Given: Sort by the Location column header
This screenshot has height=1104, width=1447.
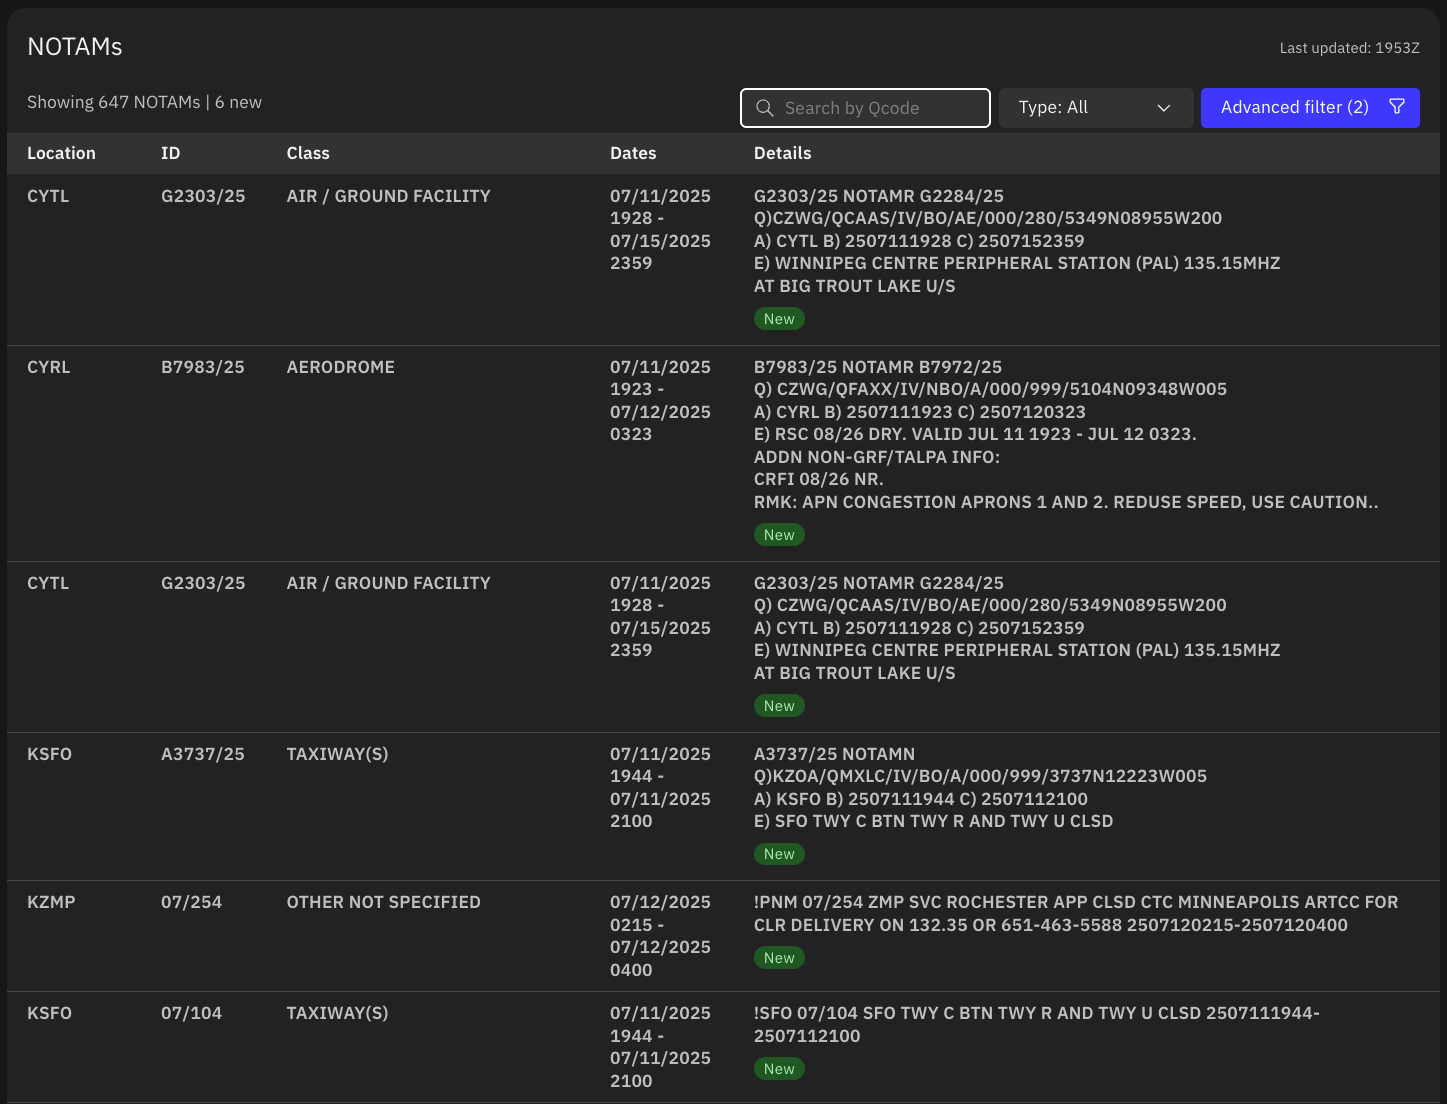Looking at the screenshot, I should [61, 153].
